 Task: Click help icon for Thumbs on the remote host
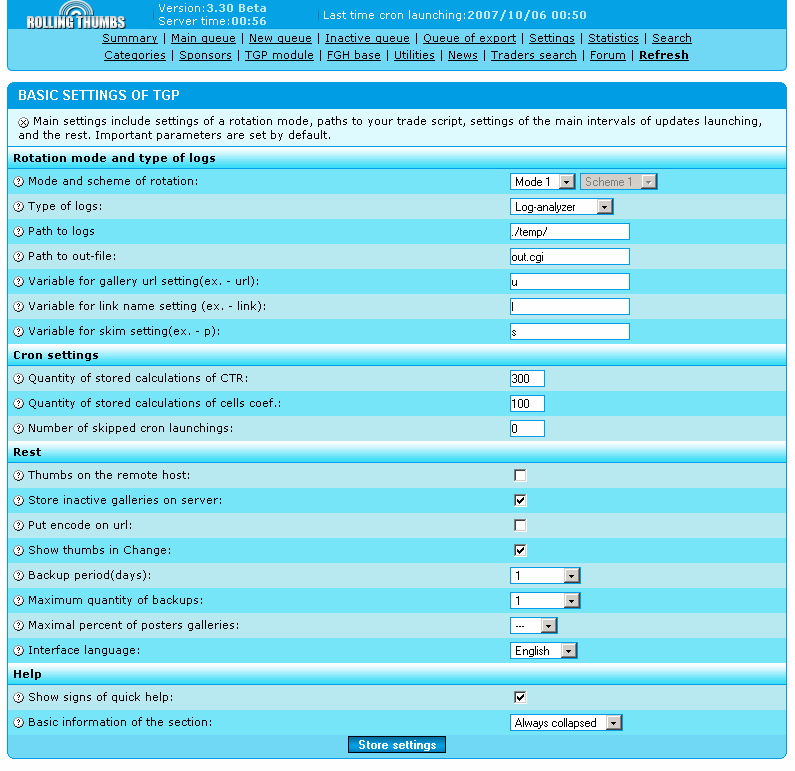(x=19, y=475)
